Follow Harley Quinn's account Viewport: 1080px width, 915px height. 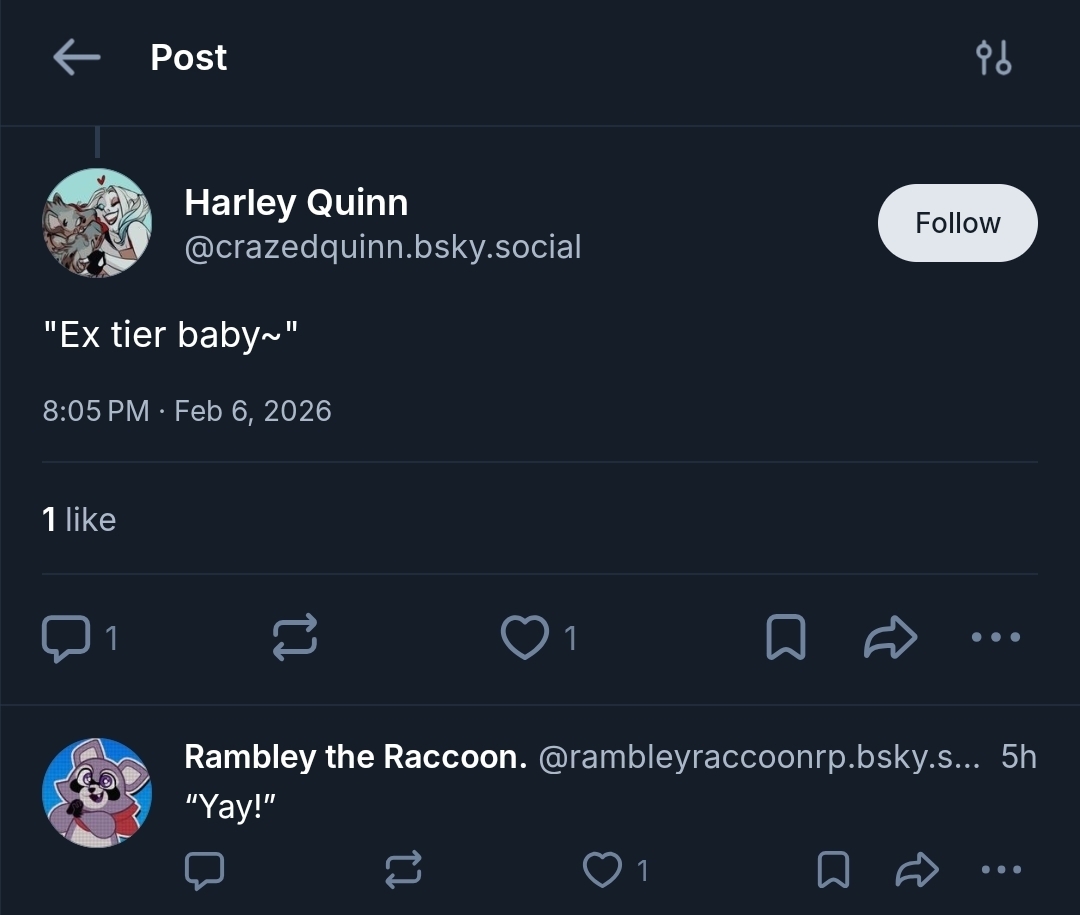click(957, 223)
